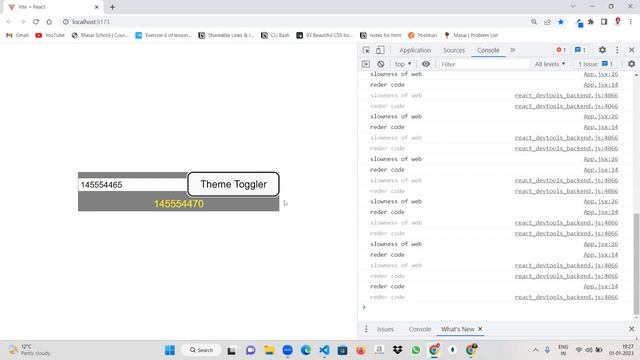Screen dimensions: 640x360
Task: Select the inspect element picker icon
Action: point(366,50)
